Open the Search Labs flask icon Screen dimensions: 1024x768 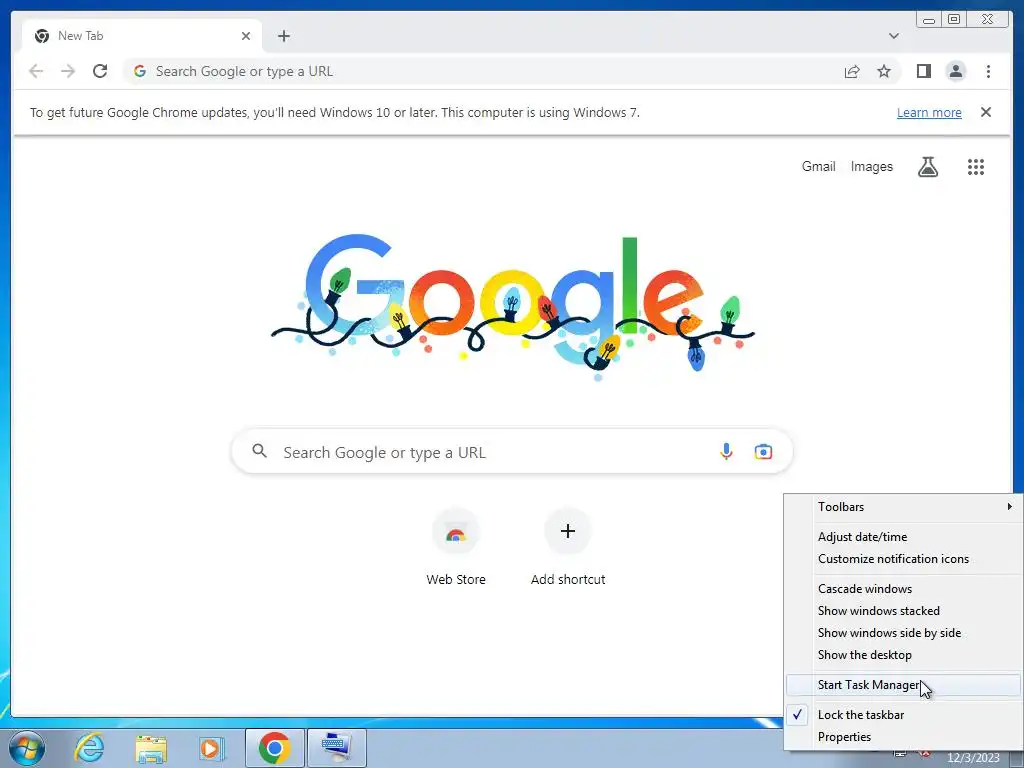click(927, 167)
